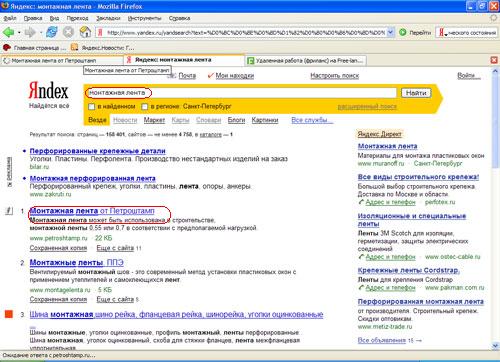The width and height of the screenshot is (500, 362).
Task: Click the green Back arrow button
Action: point(8,32)
